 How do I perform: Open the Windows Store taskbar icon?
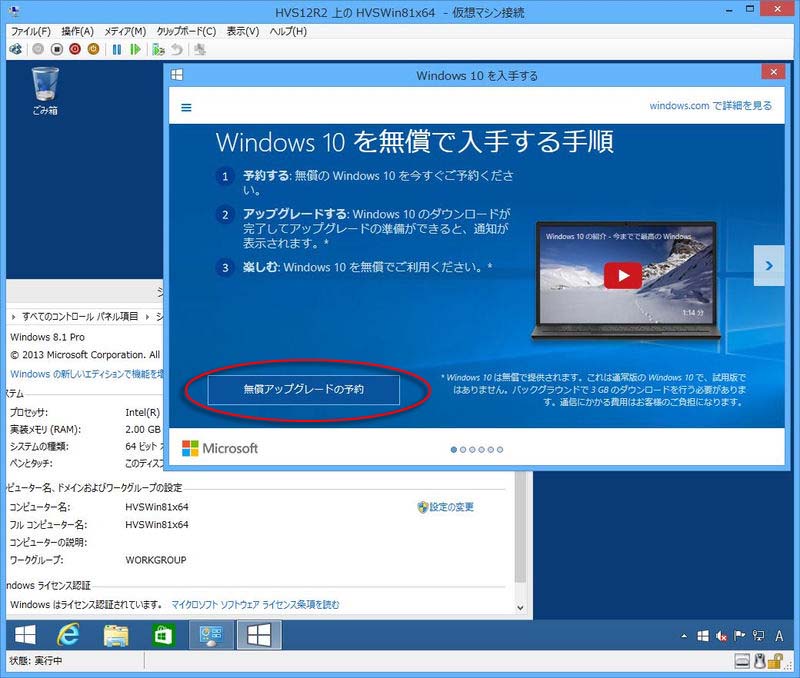(x=163, y=635)
